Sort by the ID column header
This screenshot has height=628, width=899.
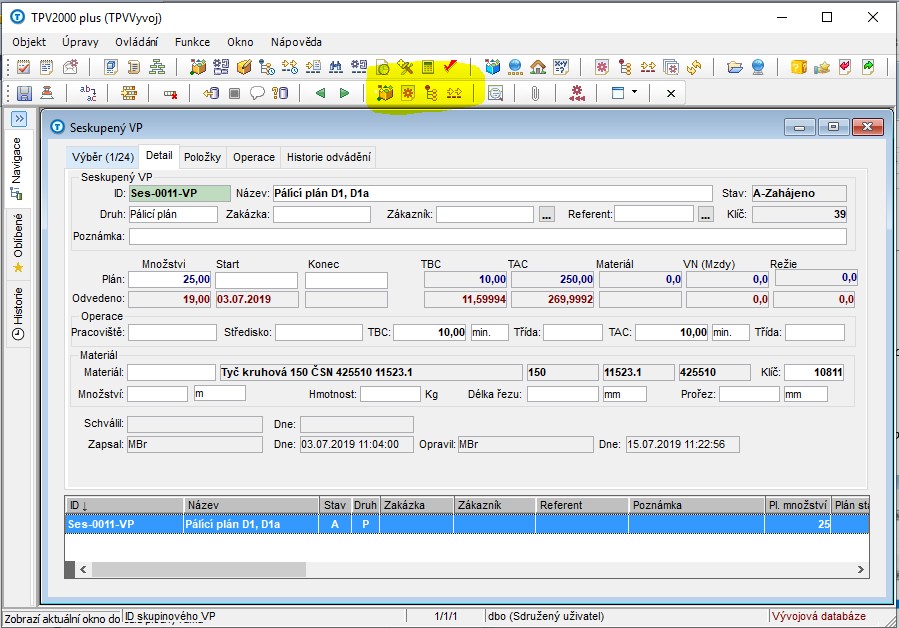[124, 505]
